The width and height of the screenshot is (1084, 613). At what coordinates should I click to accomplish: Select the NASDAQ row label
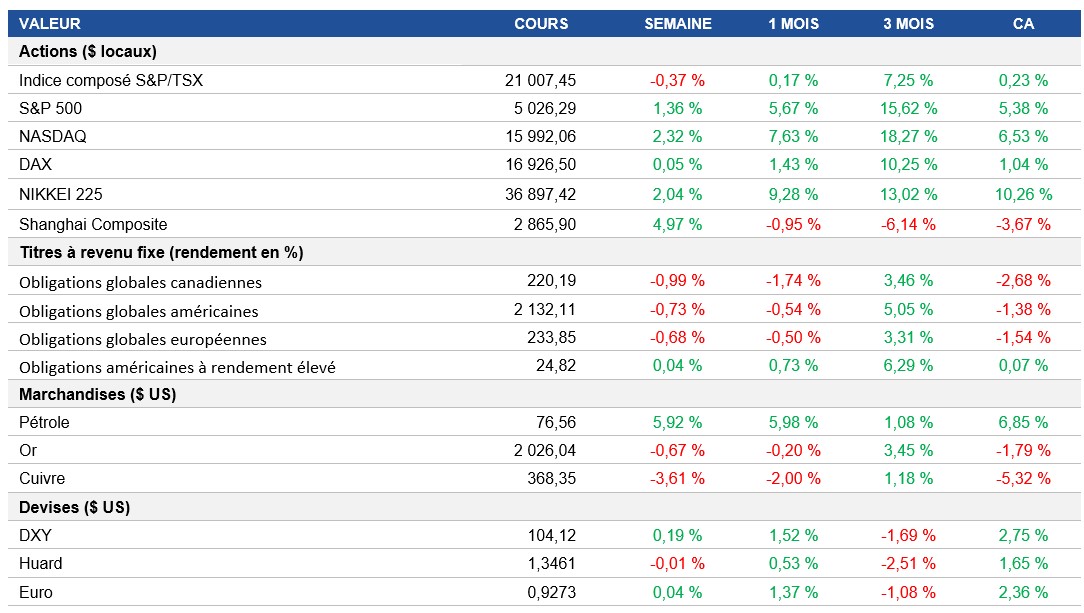point(50,136)
